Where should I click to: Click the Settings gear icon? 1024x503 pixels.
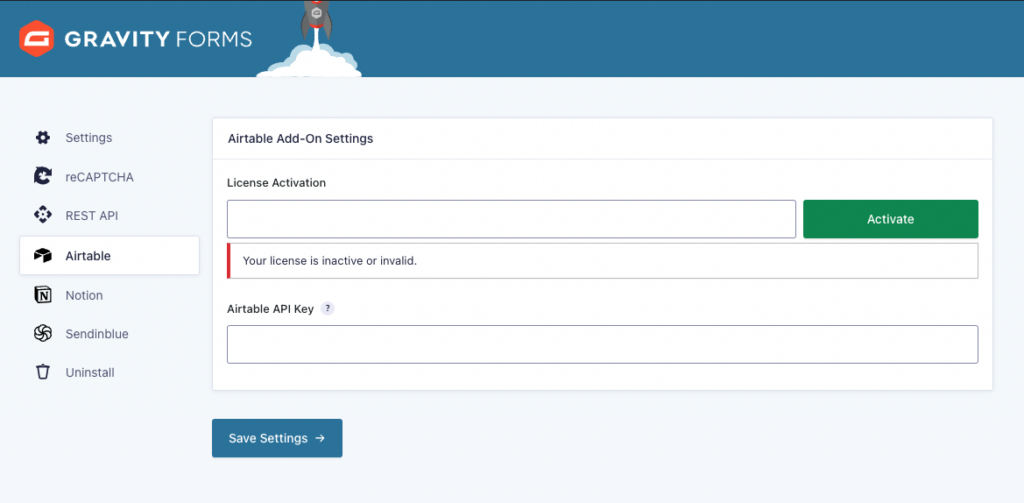[x=42, y=138]
